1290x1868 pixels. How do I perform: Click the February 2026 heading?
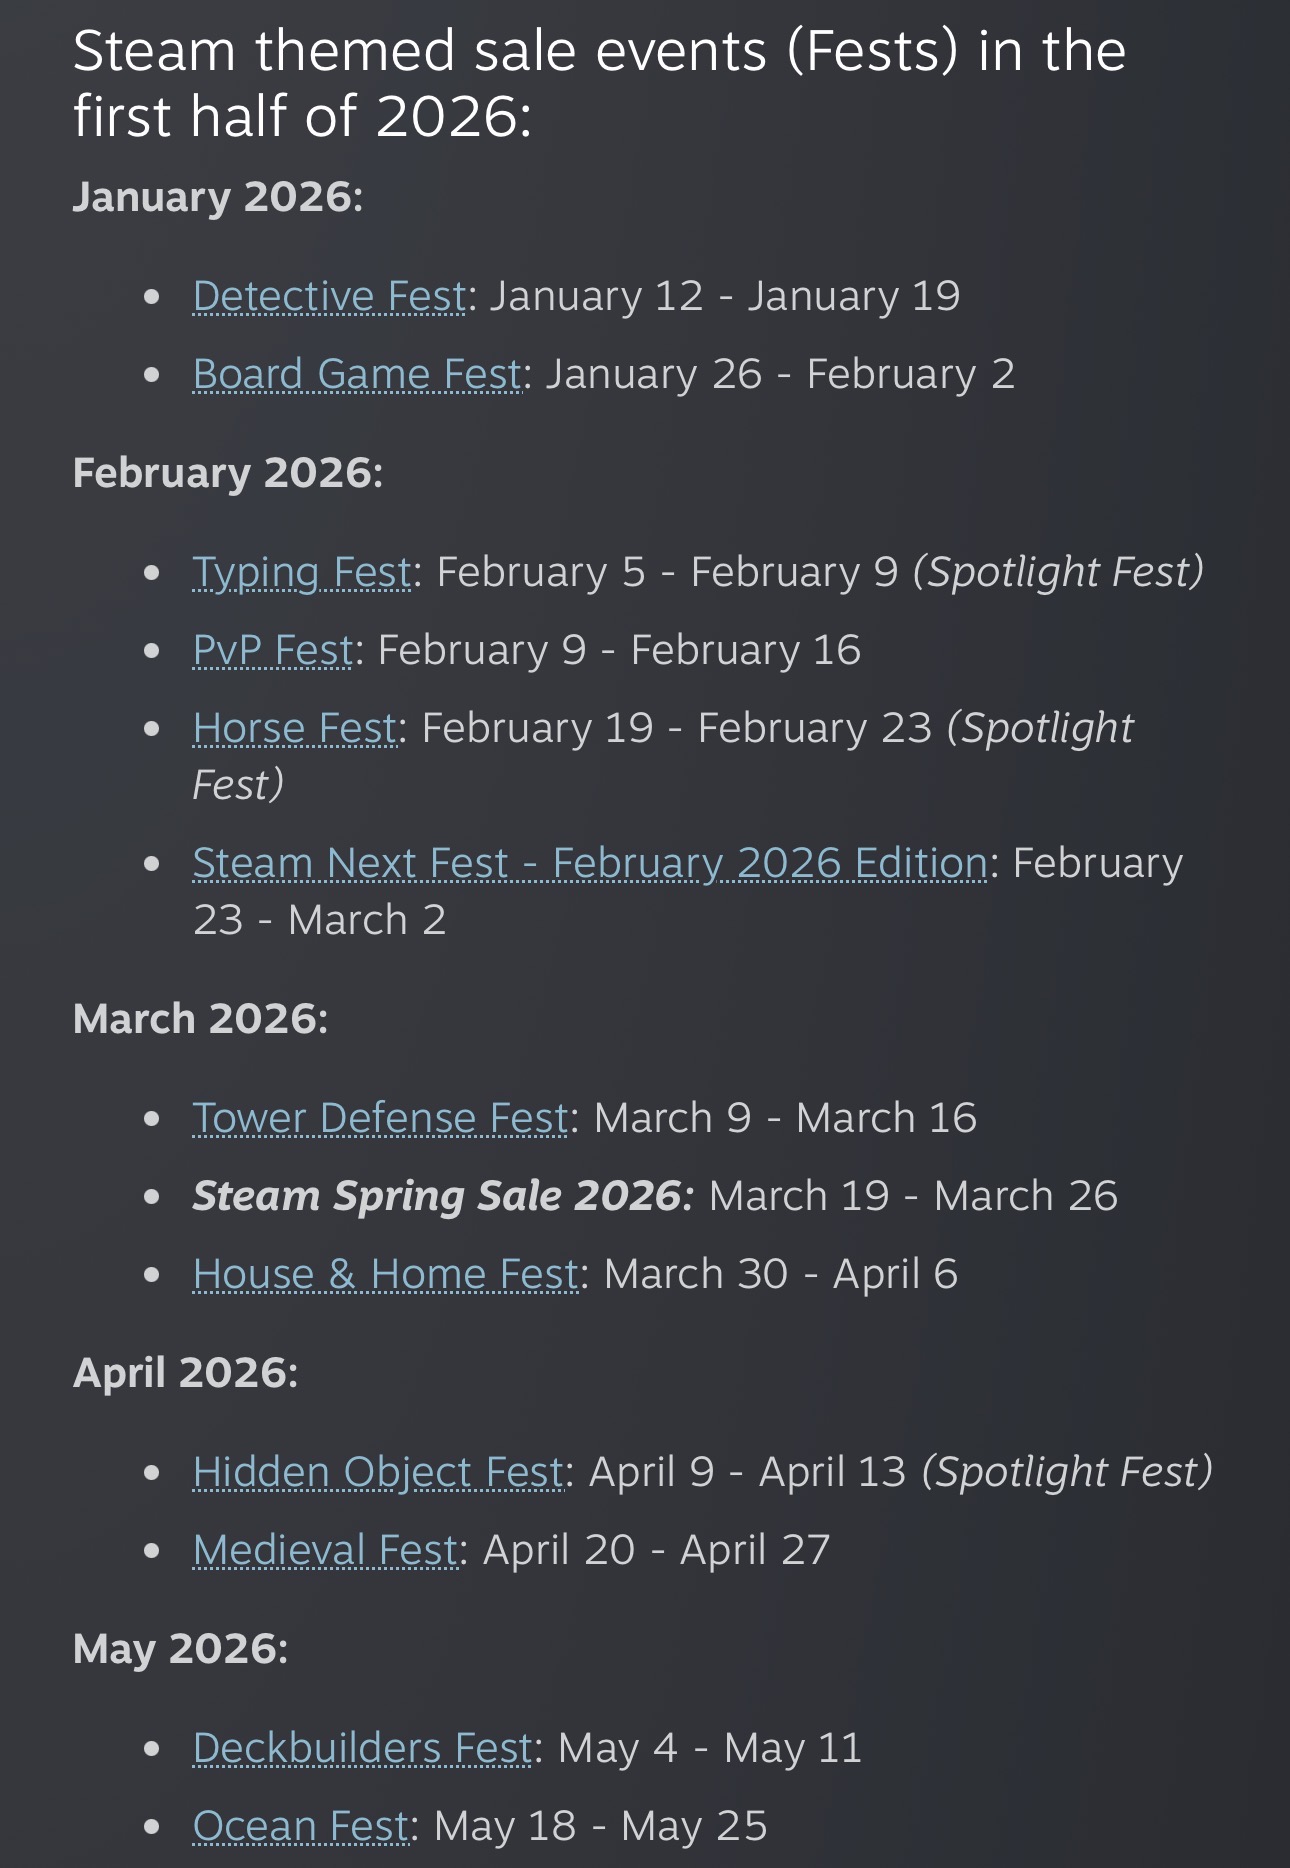coord(227,473)
